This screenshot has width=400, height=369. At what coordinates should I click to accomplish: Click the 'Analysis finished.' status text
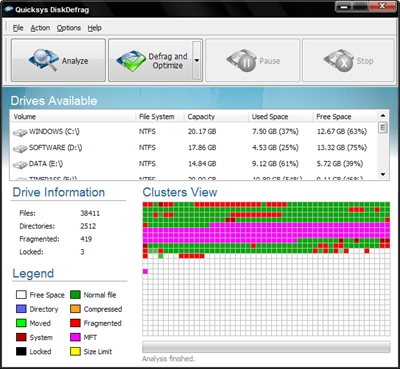[168, 359]
